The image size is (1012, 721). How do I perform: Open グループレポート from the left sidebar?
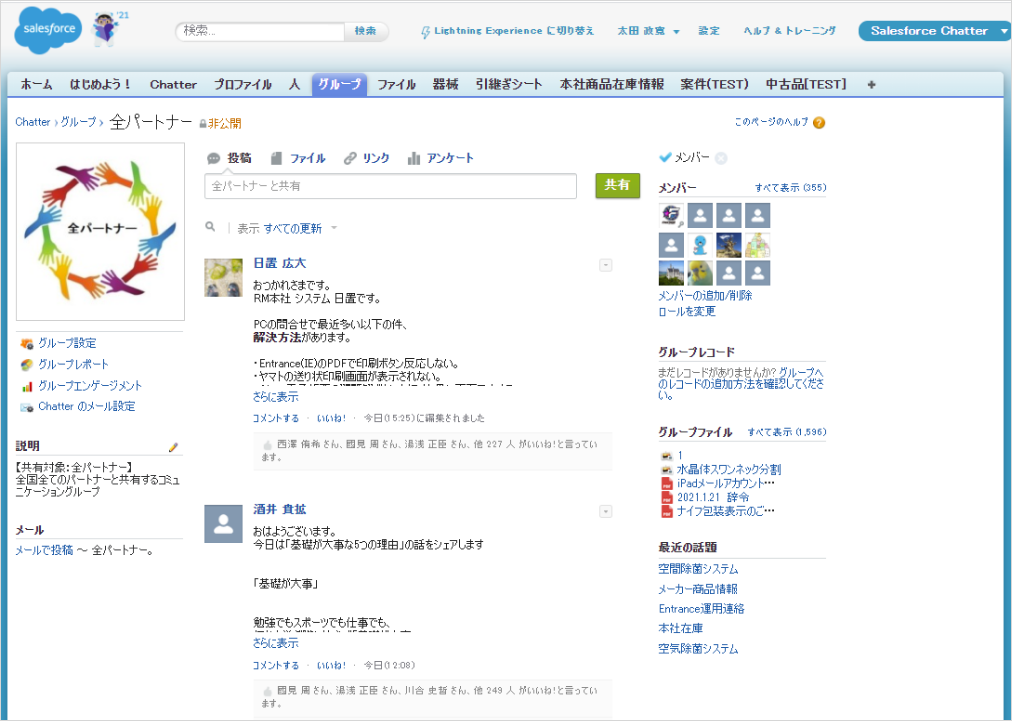[73, 364]
